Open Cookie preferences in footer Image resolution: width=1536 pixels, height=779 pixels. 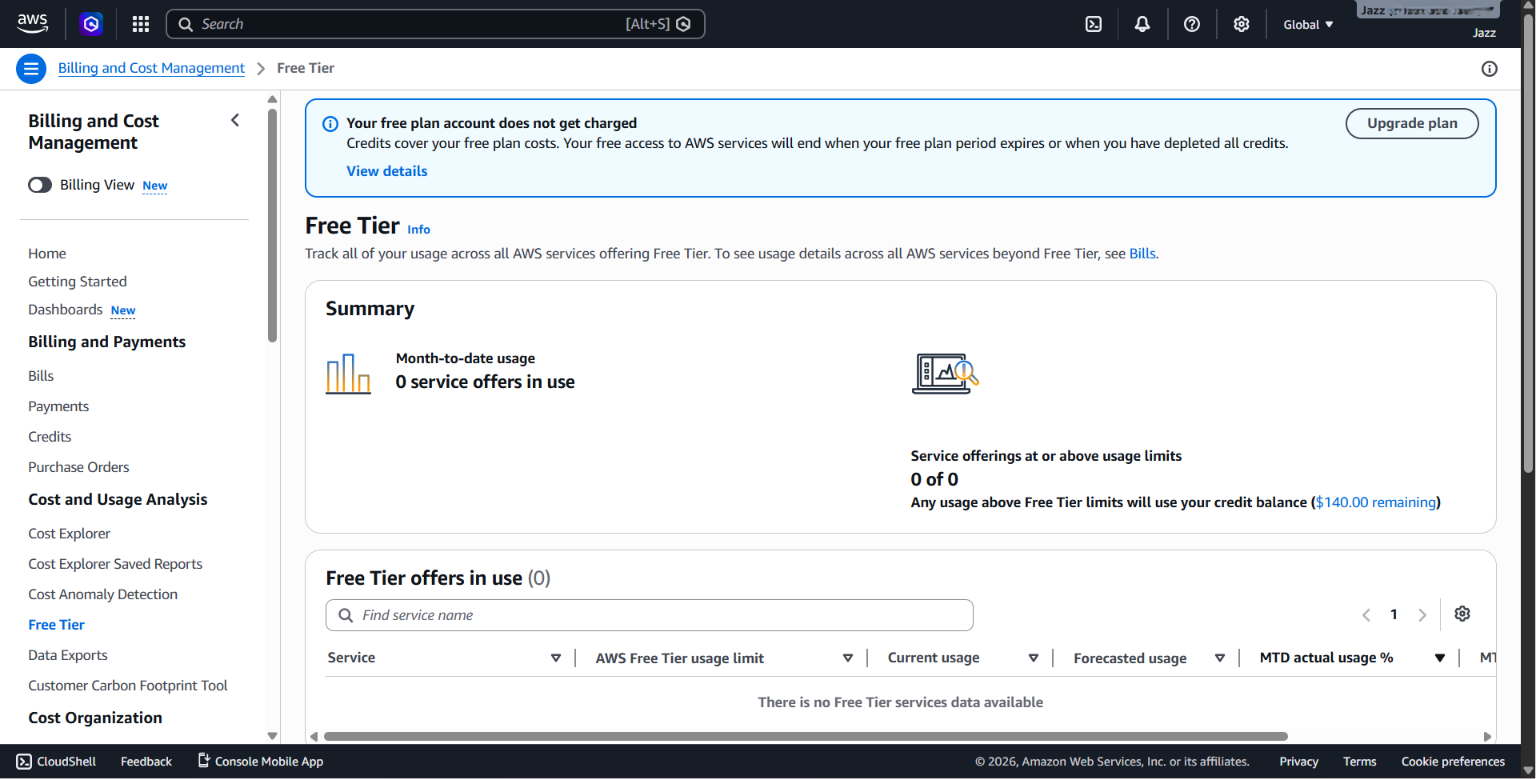tap(1452, 761)
